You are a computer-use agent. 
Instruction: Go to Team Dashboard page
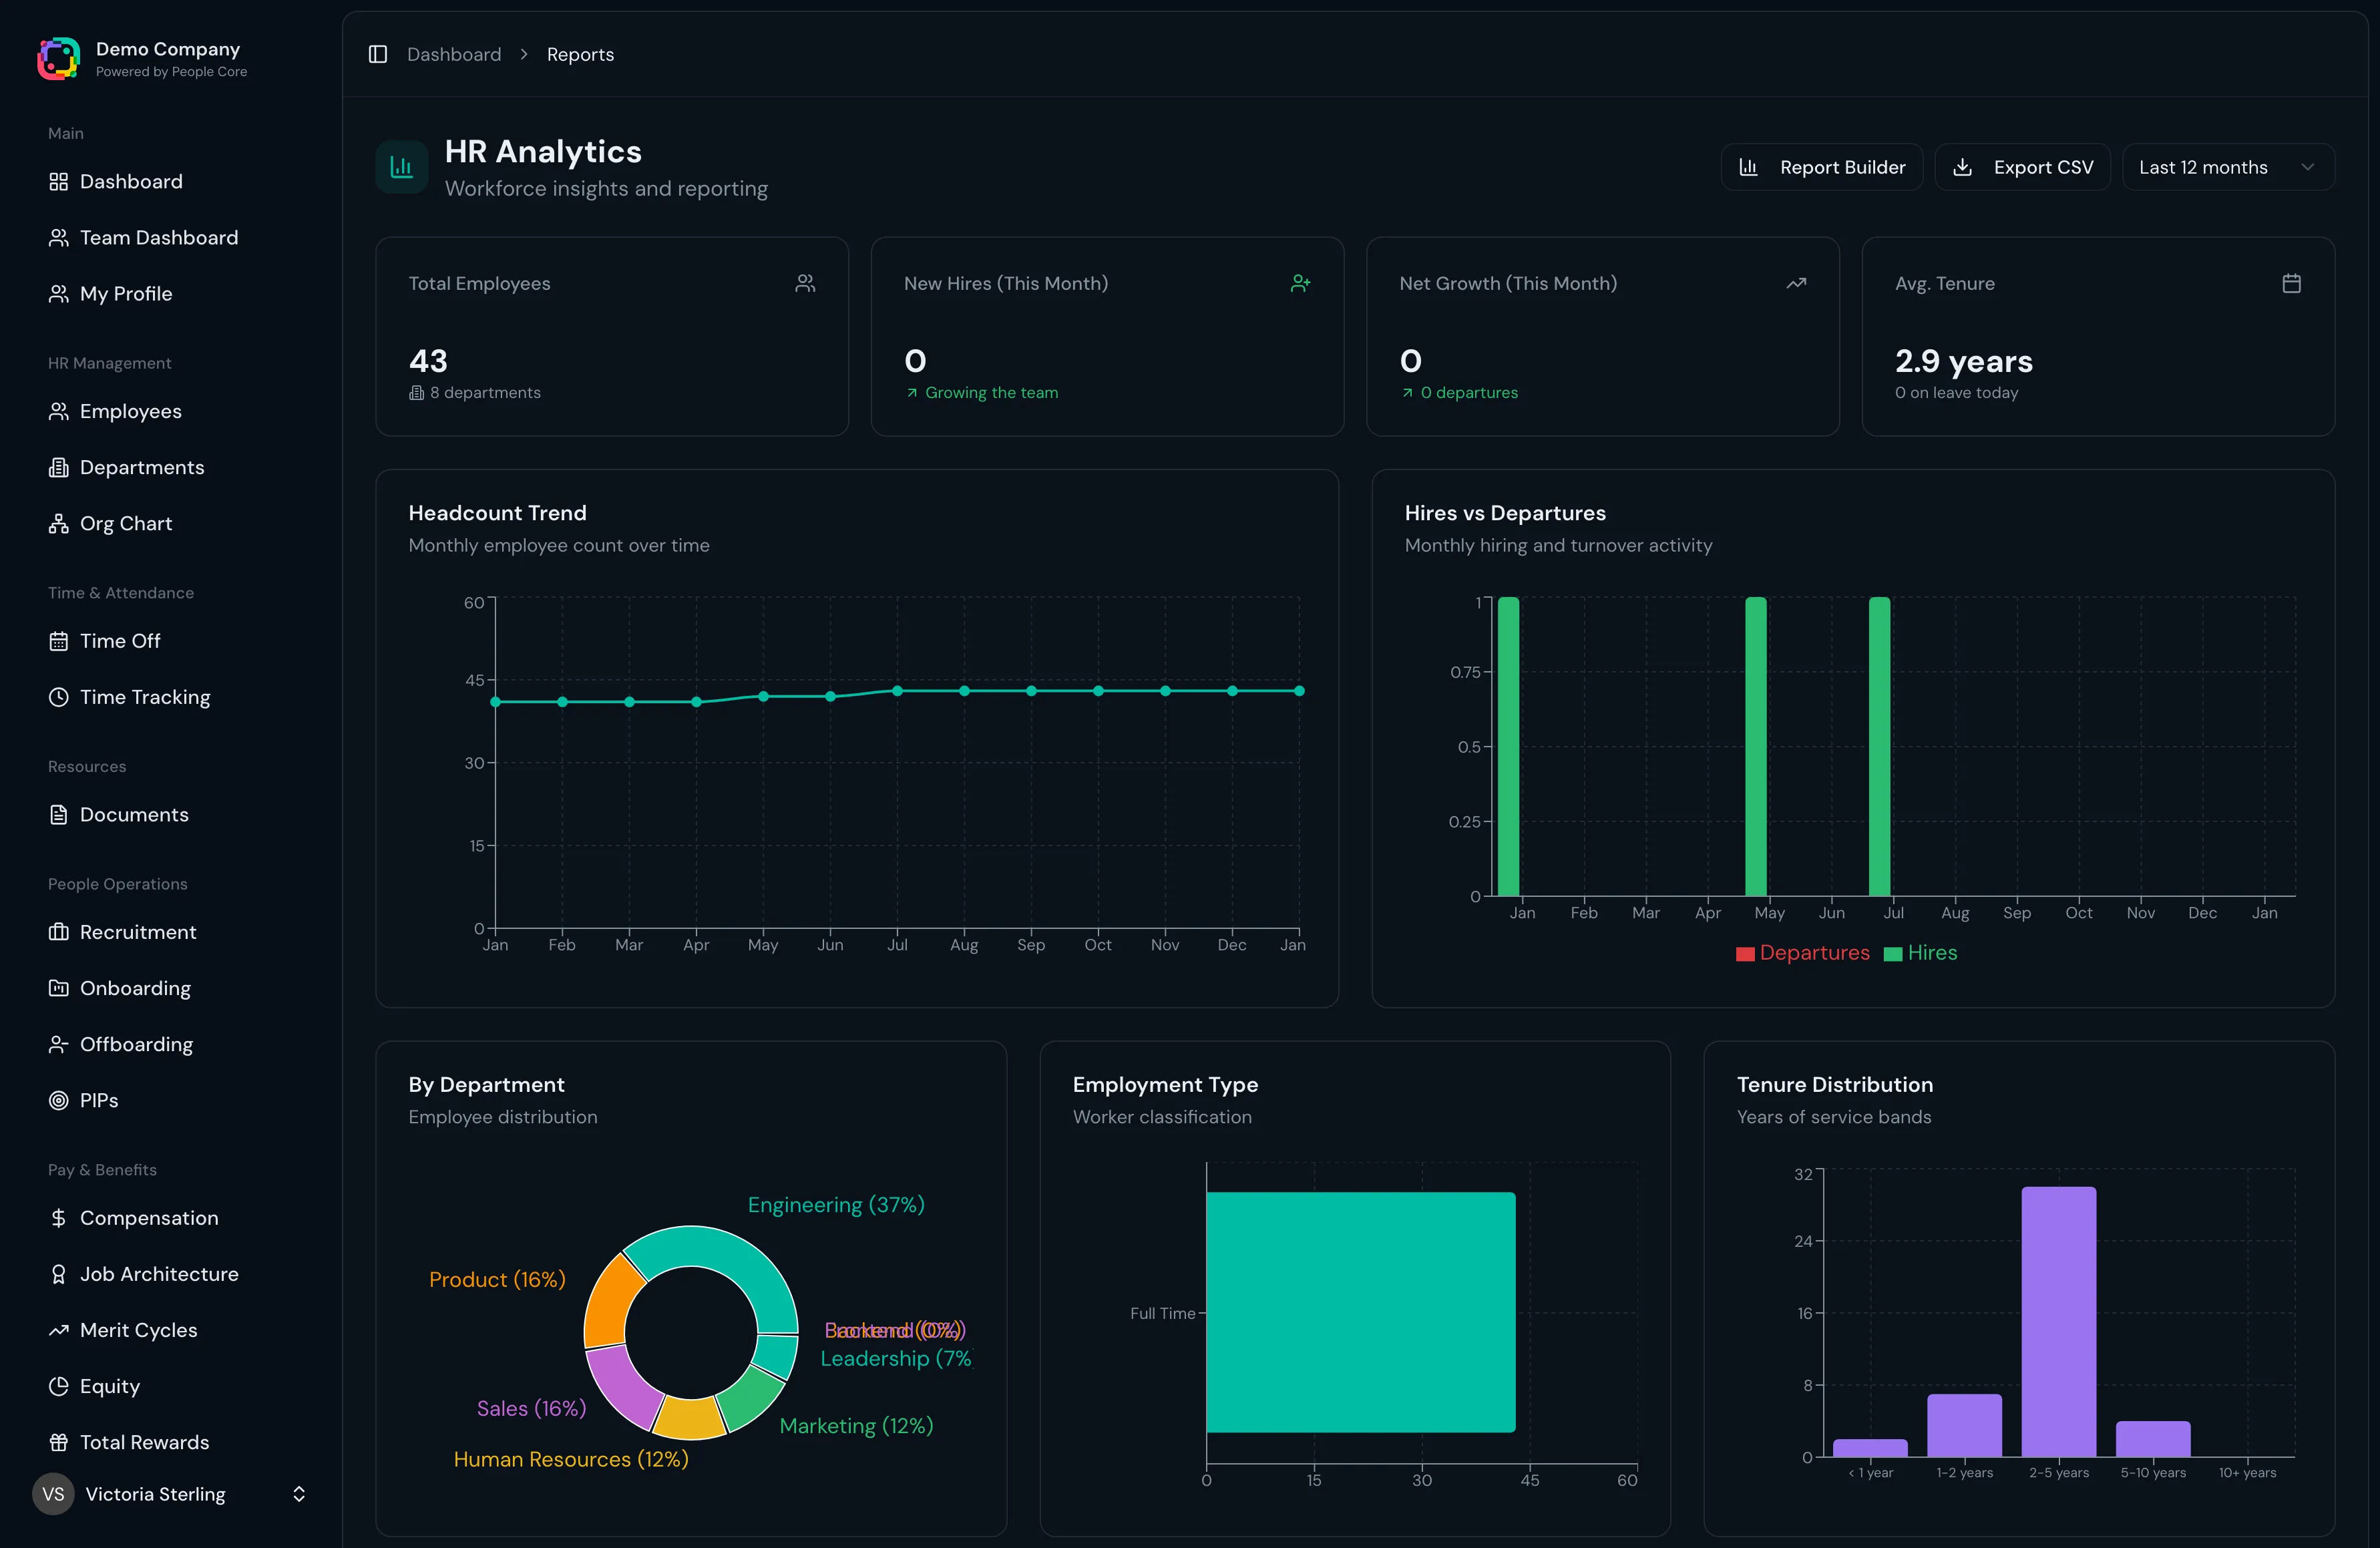158,238
